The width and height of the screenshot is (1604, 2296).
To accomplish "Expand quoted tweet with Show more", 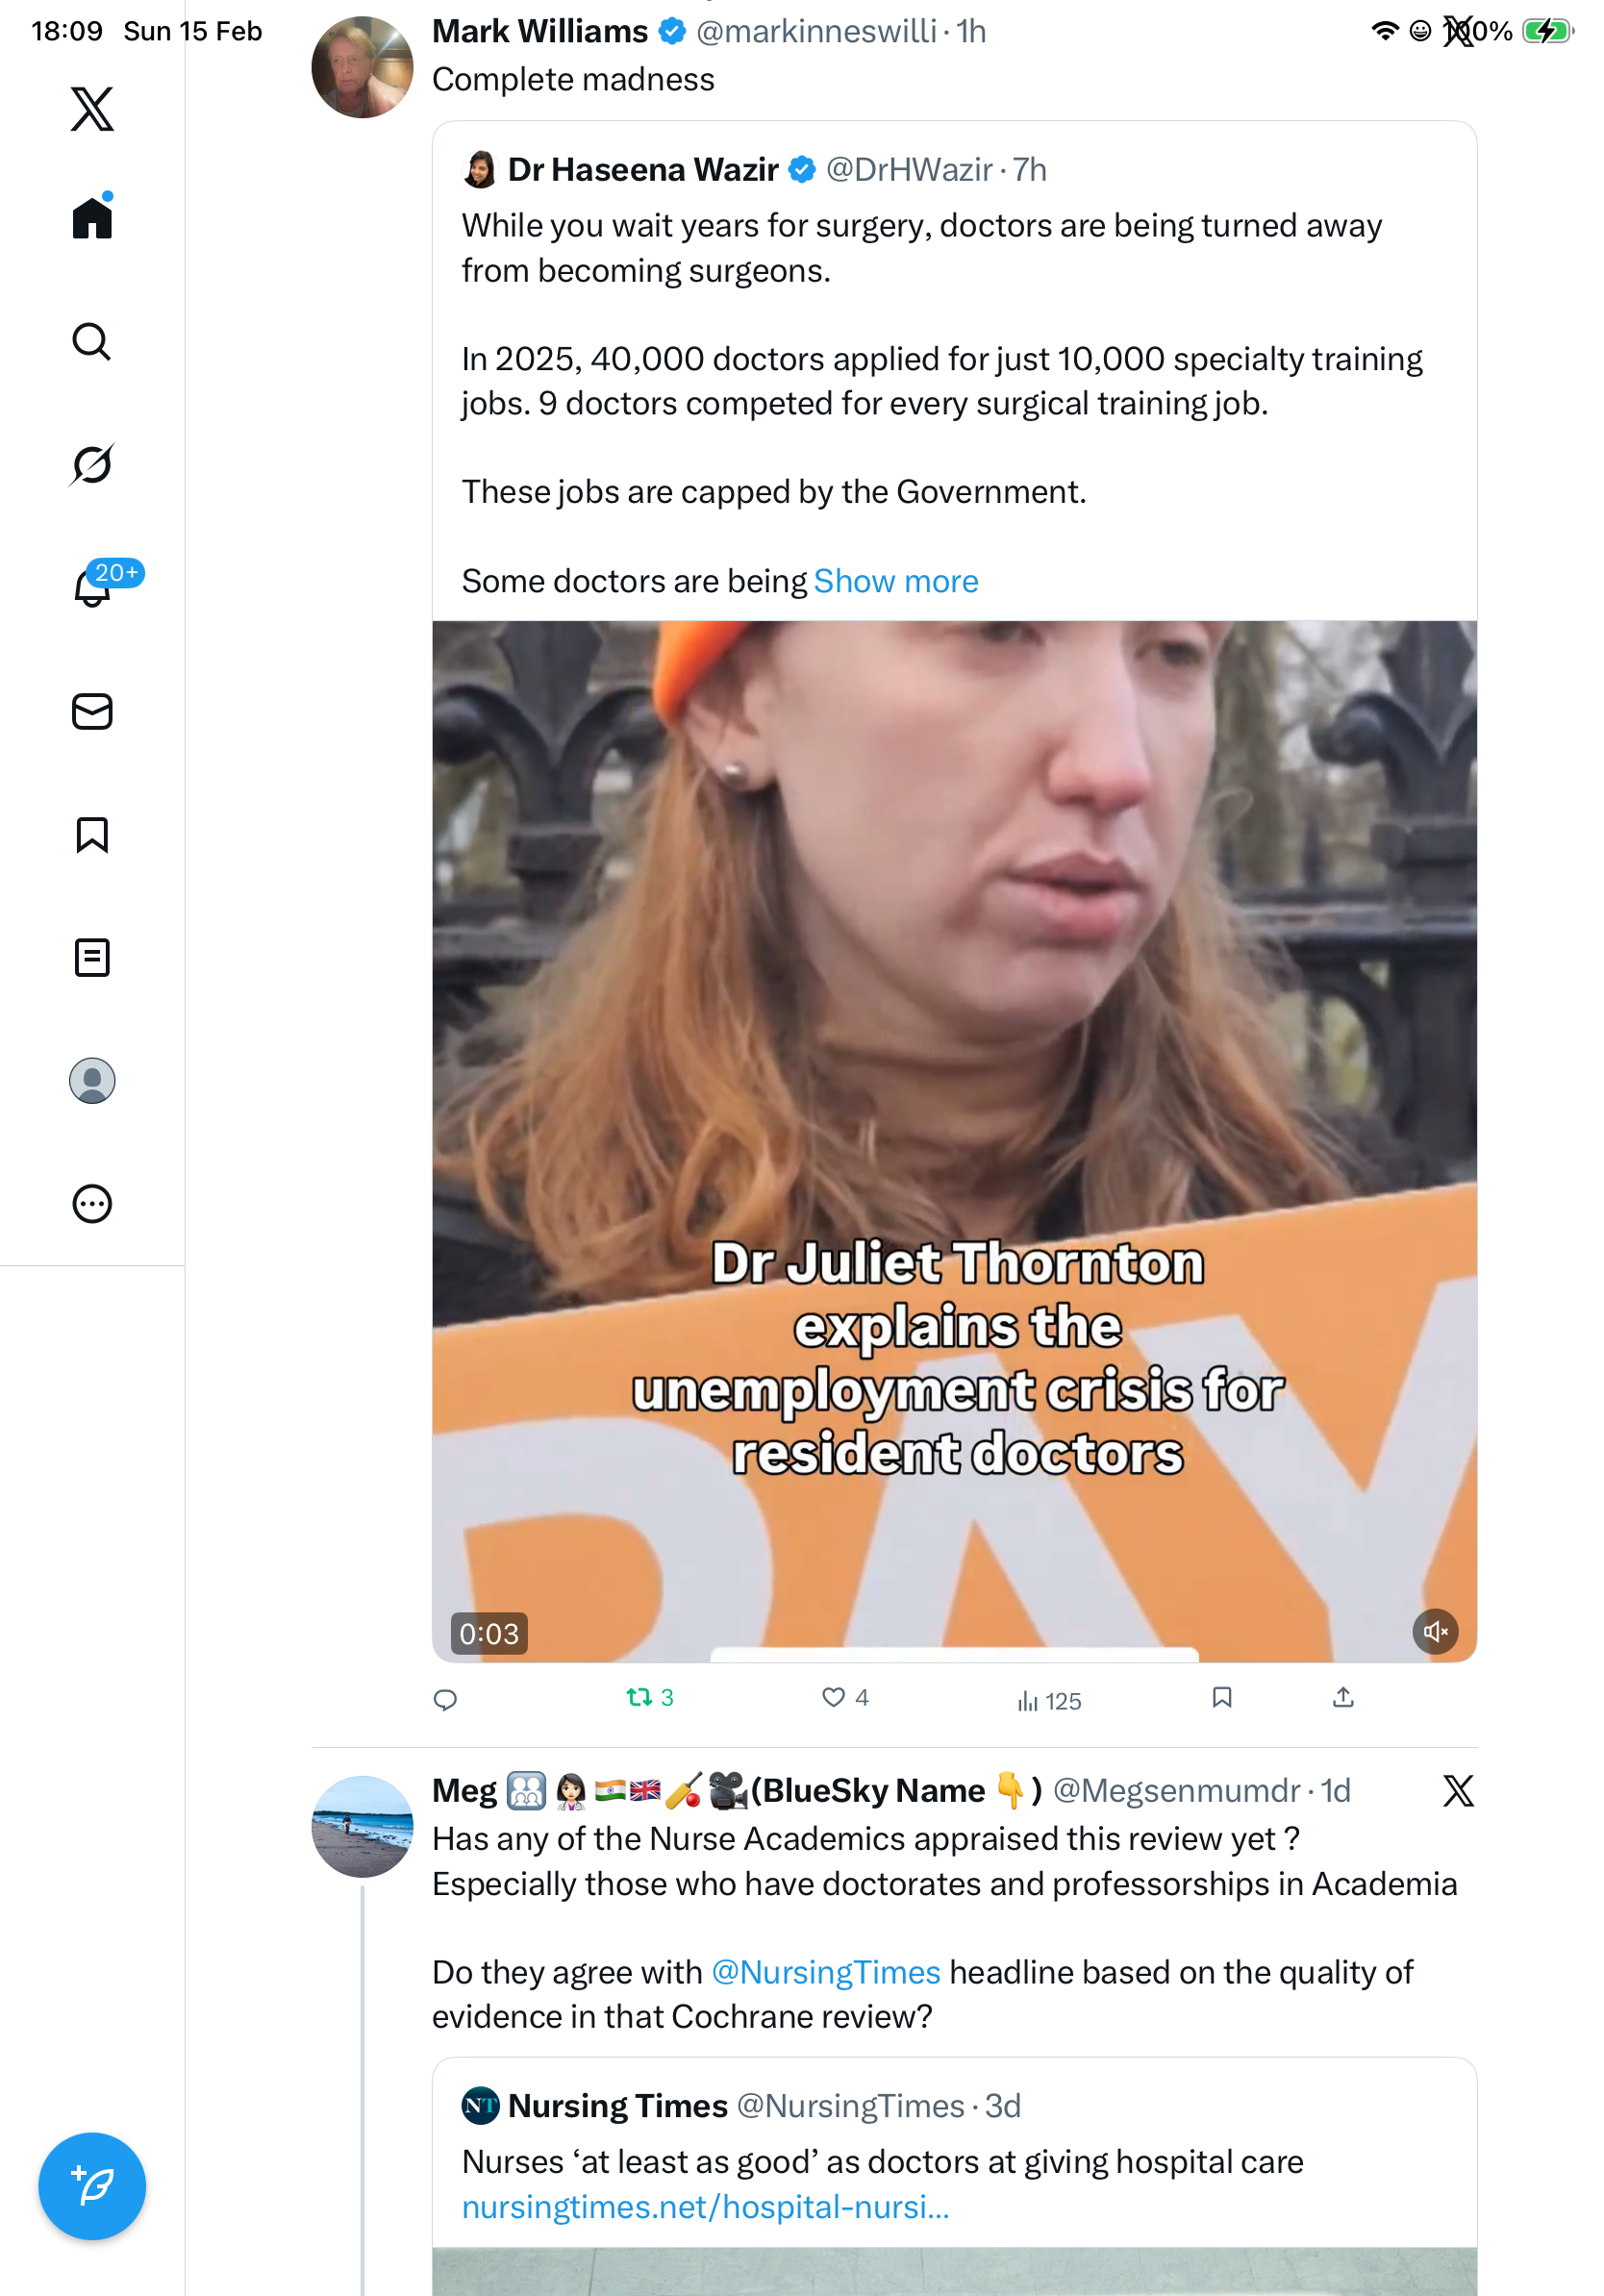I will click(896, 581).
